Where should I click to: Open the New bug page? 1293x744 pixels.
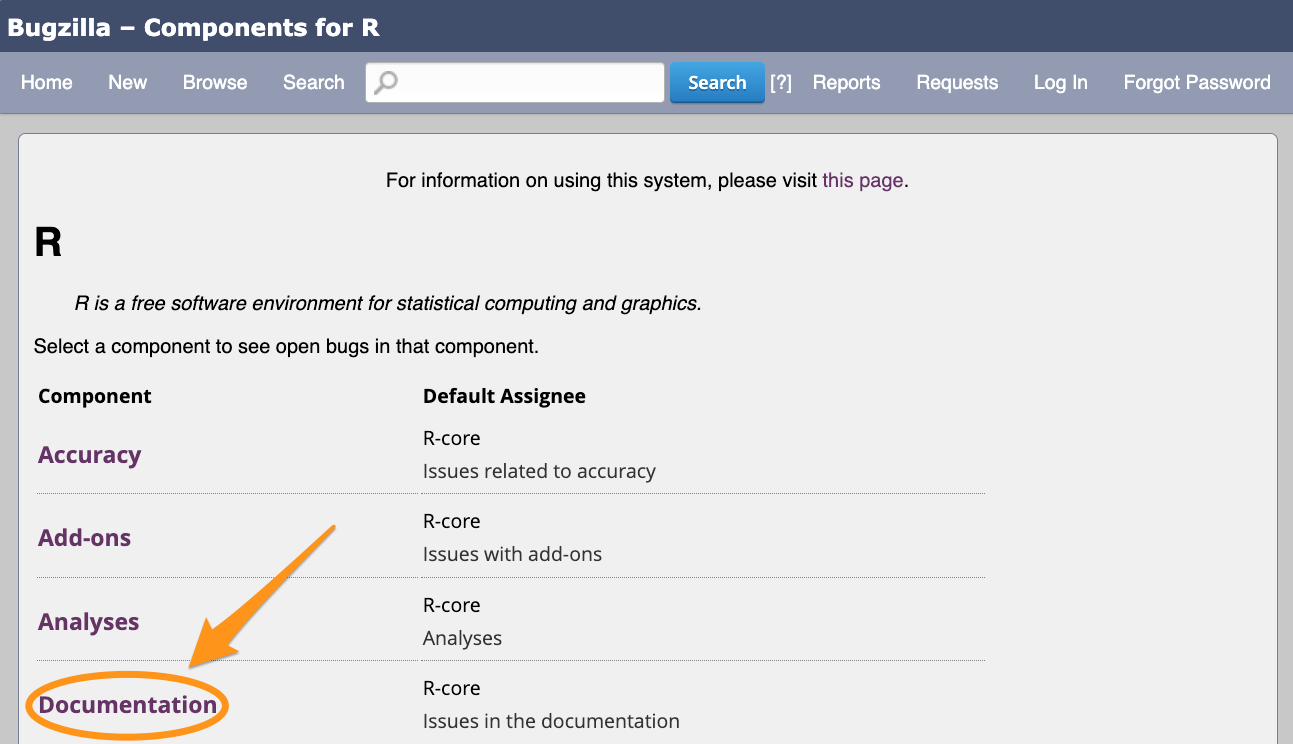coord(127,83)
